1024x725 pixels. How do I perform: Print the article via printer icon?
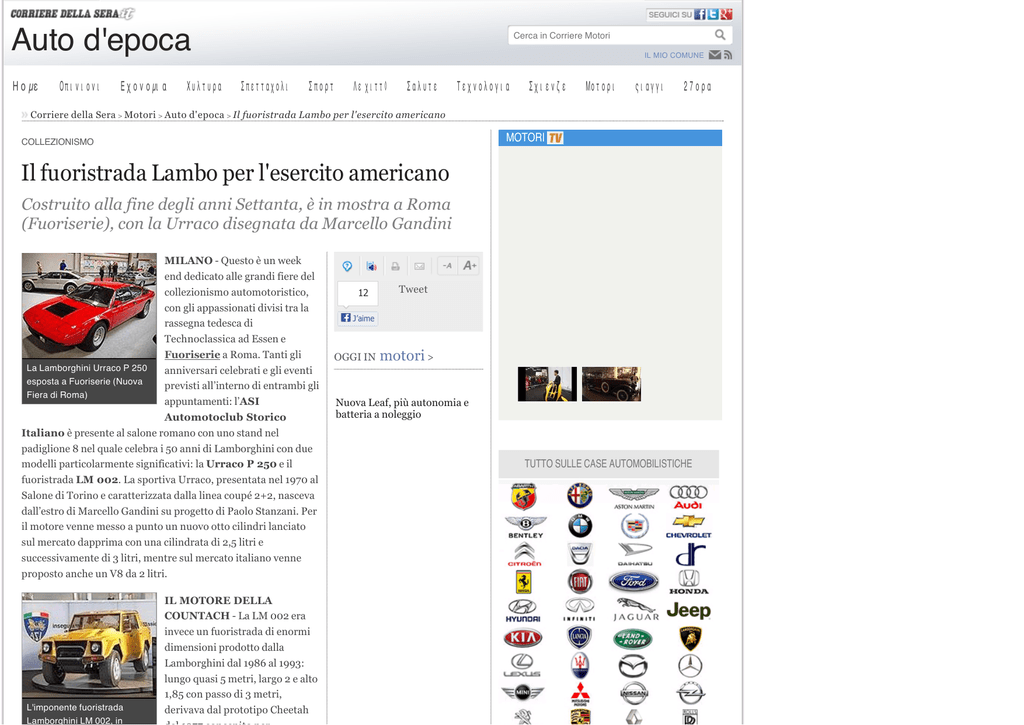395,266
